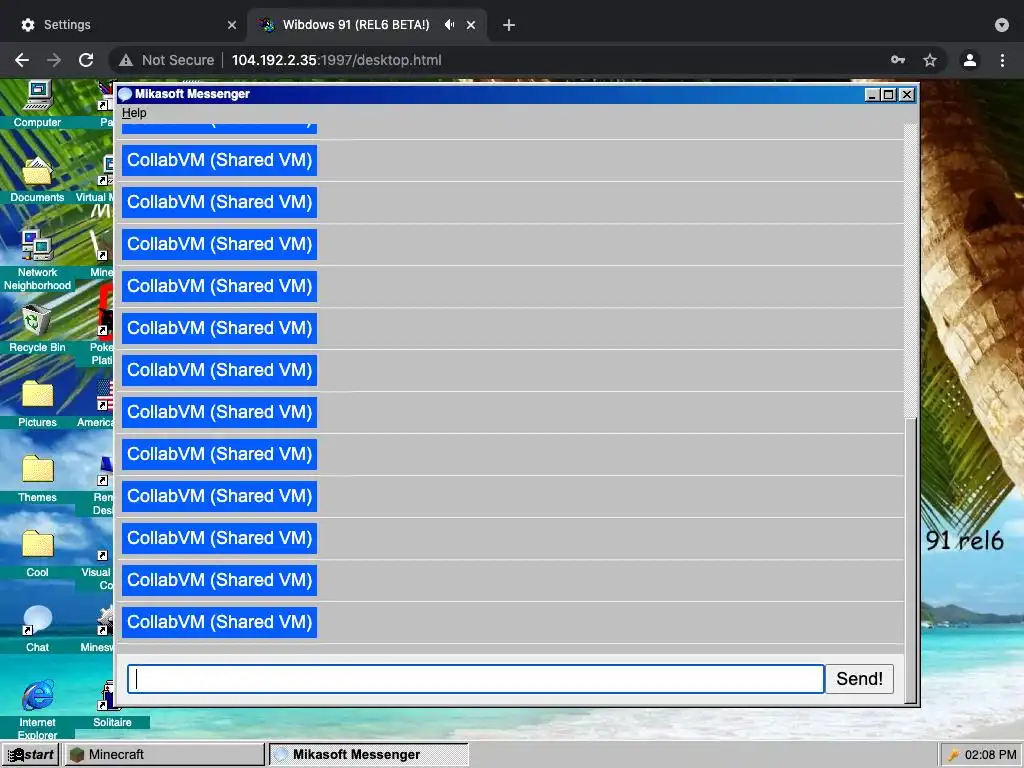Open the Chrome three-dot menu

click(x=1002, y=60)
